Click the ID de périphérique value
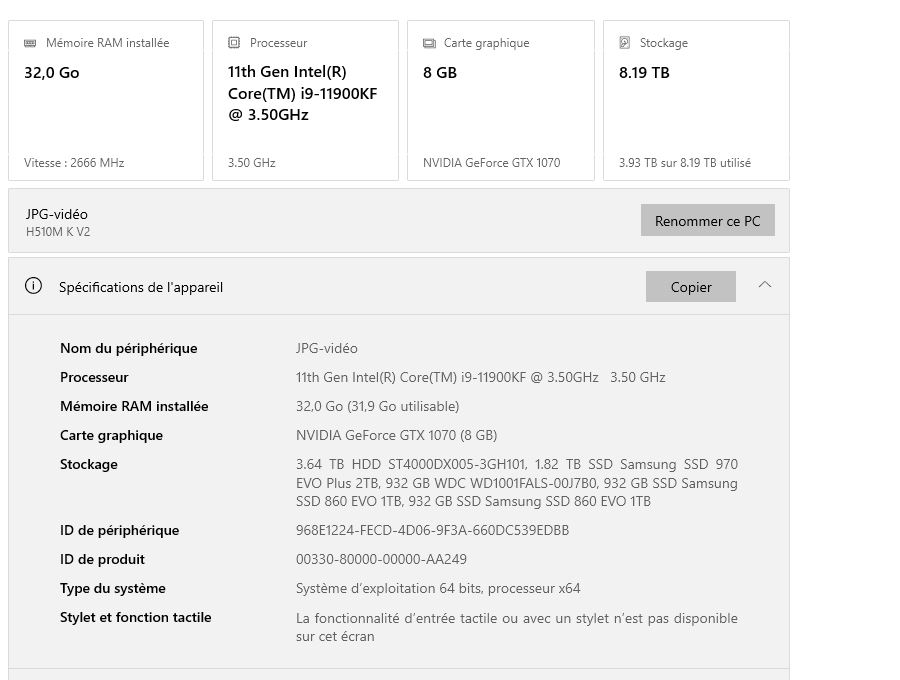Image resolution: width=900 pixels, height=680 pixels. coord(432,530)
